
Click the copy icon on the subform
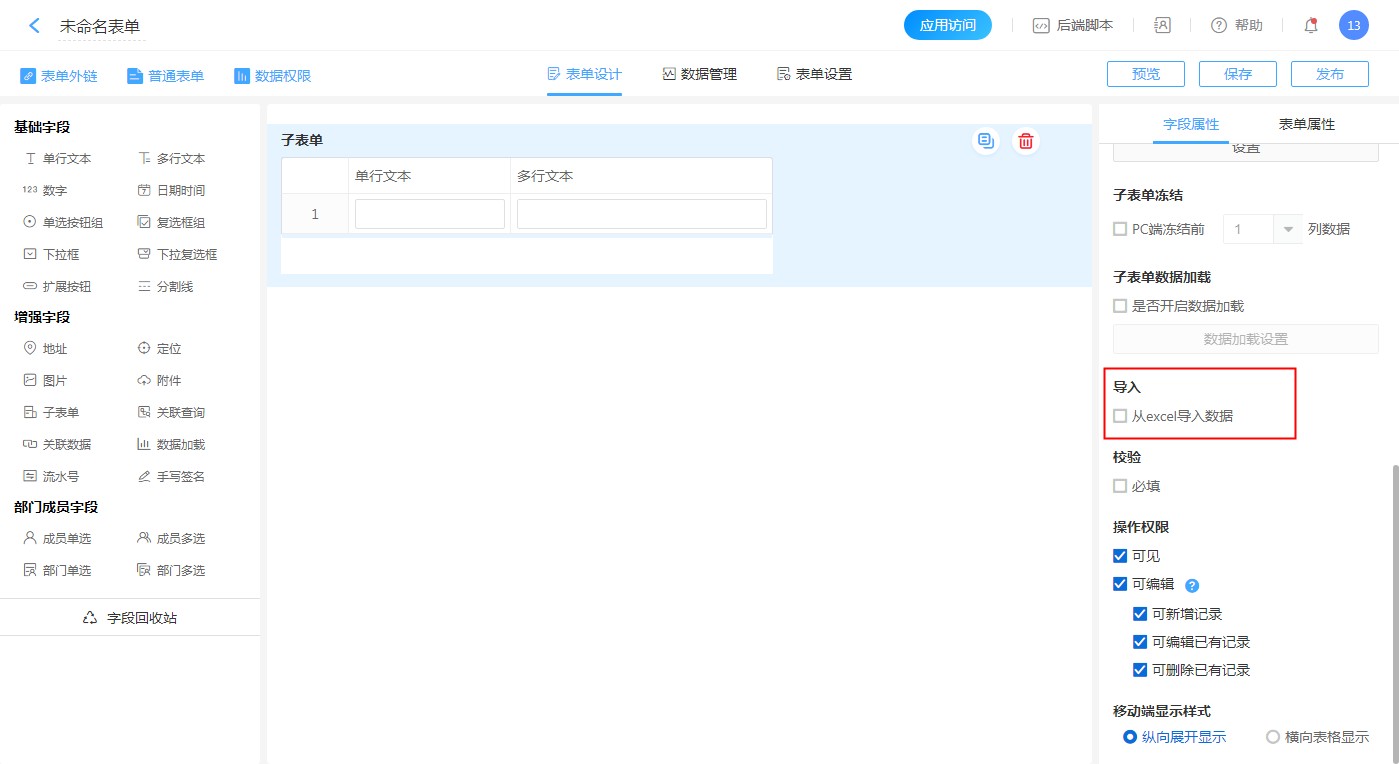click(986, 141)
